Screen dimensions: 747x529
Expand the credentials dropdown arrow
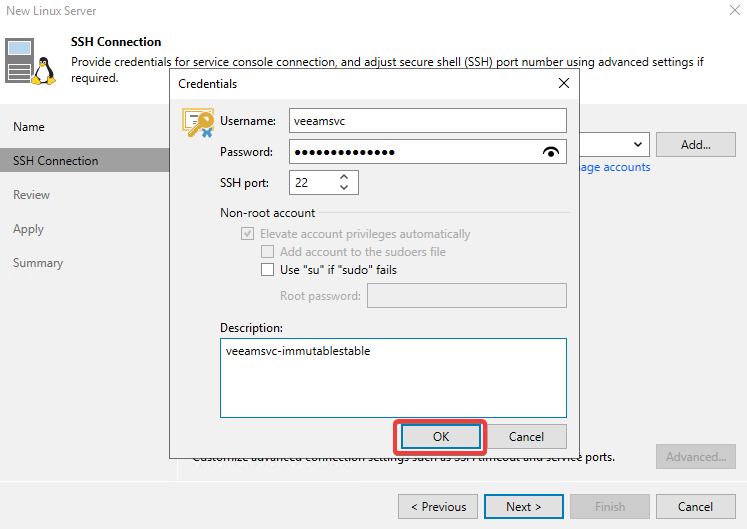(x=637, y=144)
